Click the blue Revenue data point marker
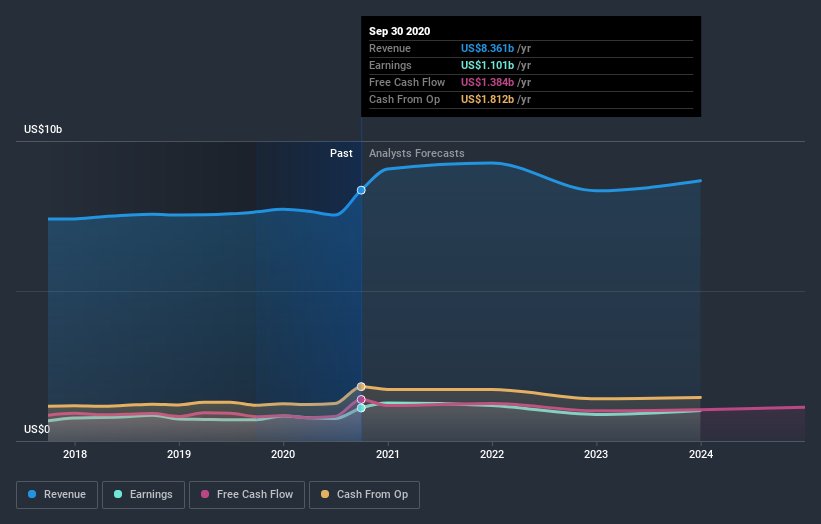 point(361,190)
